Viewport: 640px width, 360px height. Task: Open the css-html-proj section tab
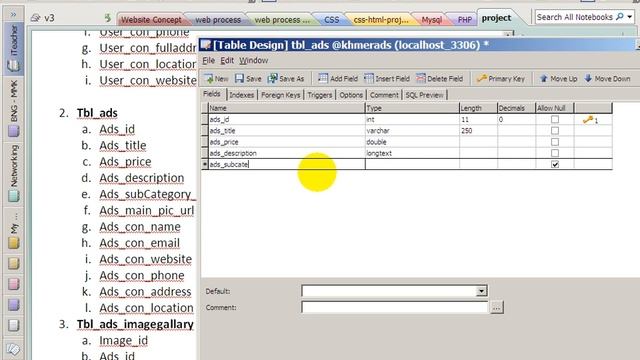[380, 20]
